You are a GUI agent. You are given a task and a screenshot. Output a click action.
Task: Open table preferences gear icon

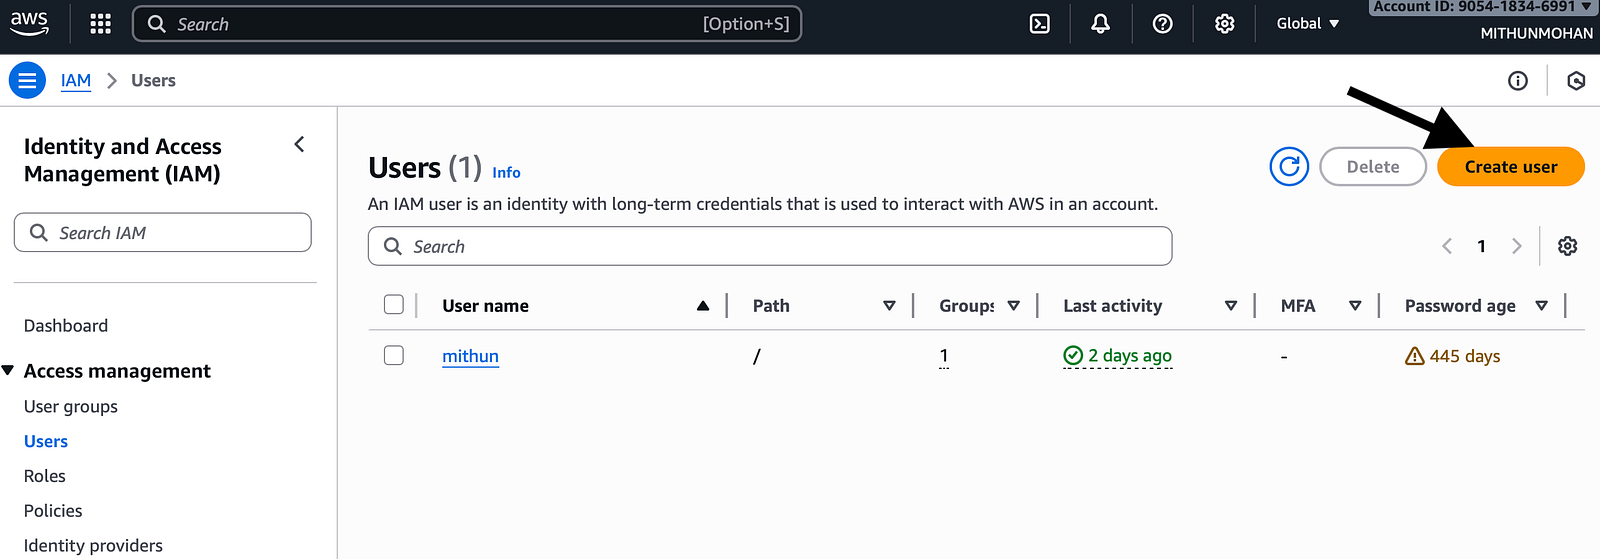point(1567,246)
